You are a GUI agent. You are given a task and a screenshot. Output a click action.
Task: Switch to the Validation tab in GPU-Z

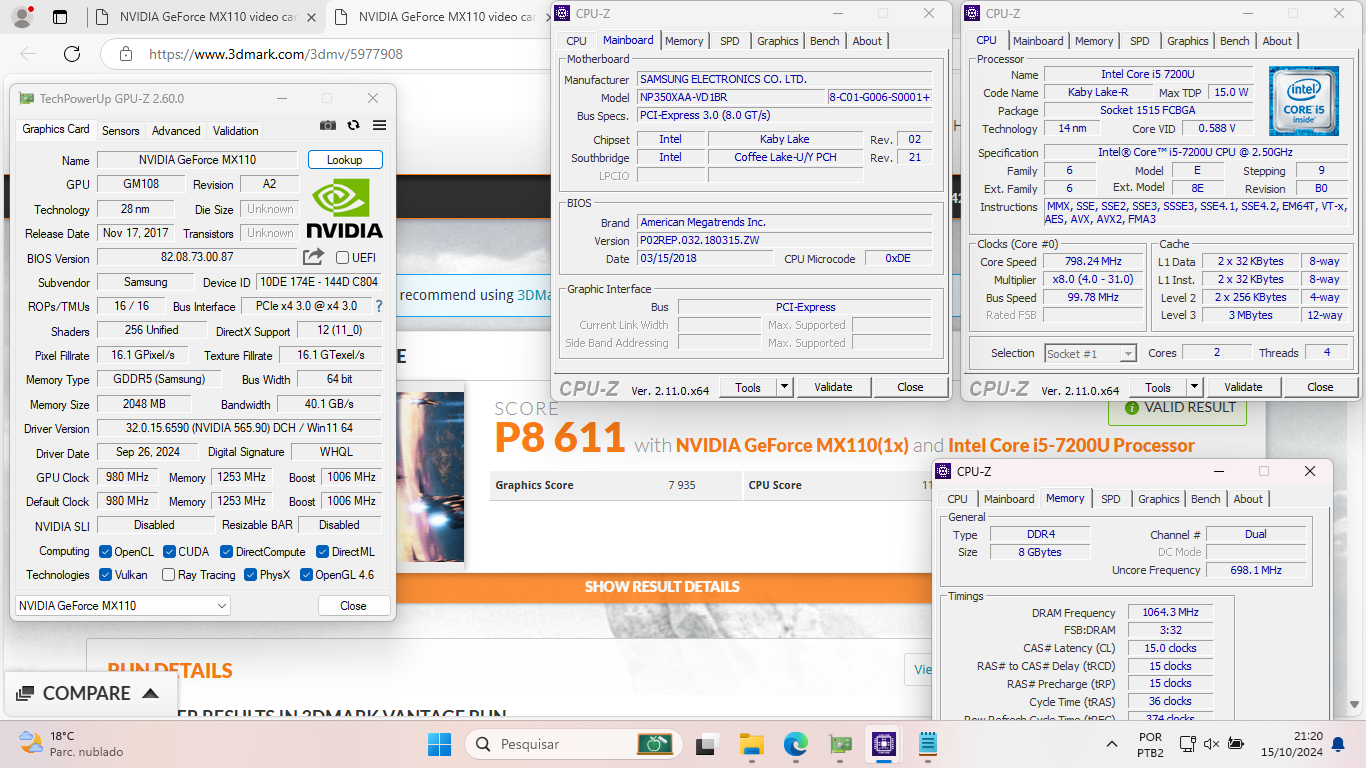(x=236, y=131)
